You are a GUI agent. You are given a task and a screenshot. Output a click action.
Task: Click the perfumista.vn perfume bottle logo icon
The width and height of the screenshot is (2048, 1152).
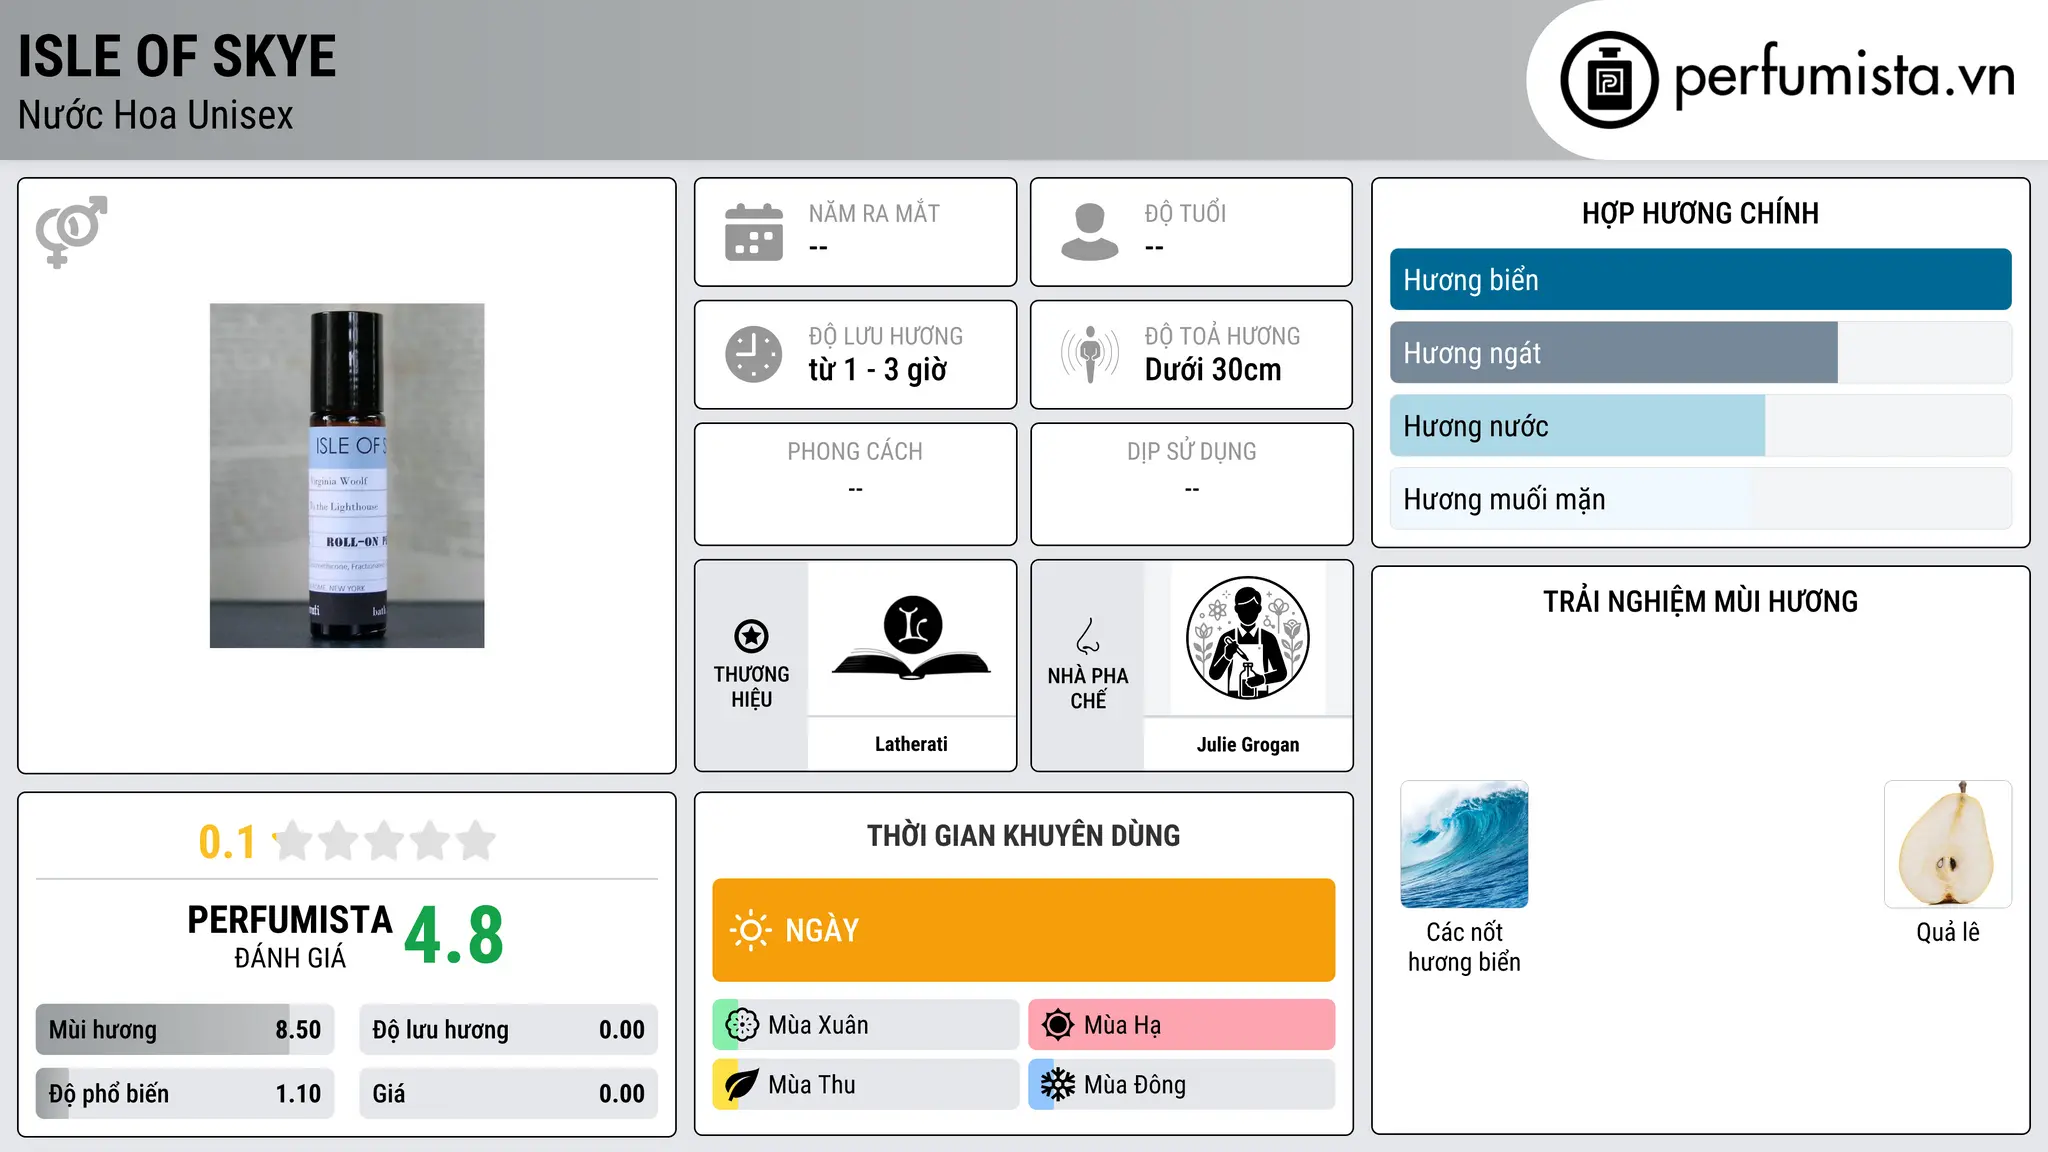(1609, 80)
